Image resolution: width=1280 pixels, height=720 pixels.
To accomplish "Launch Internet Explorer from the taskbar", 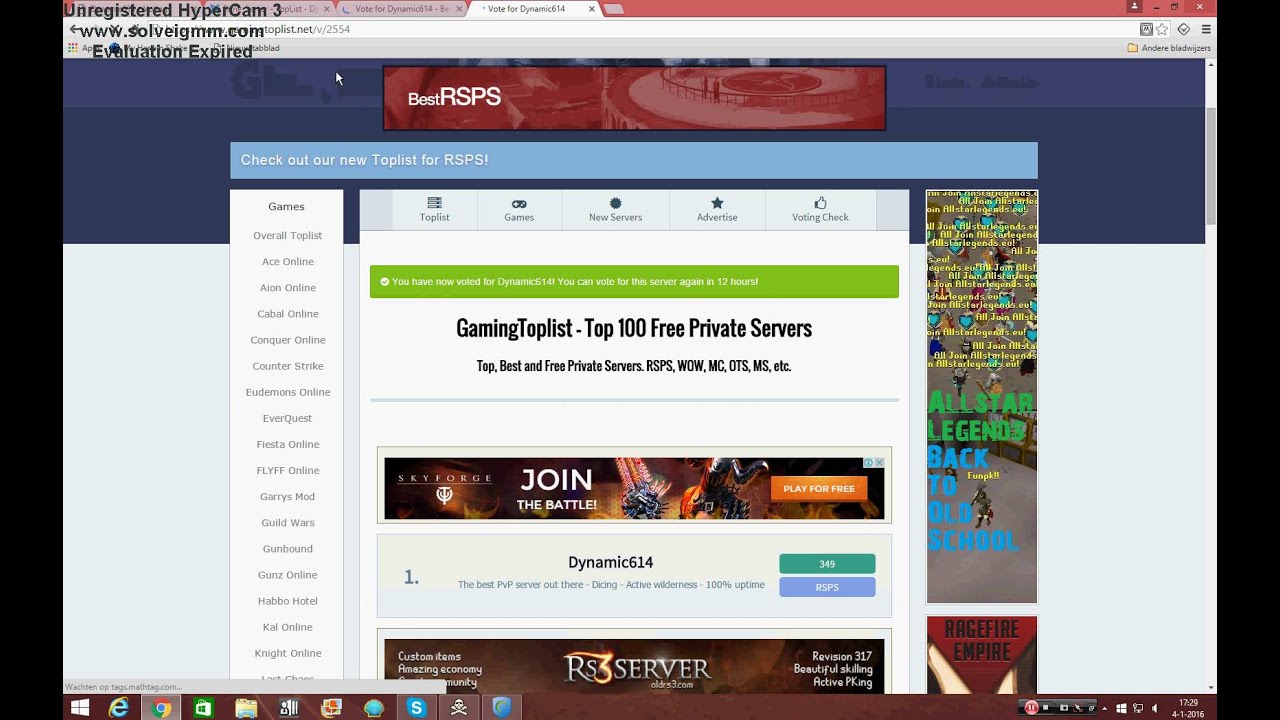I will pos(119,707).
